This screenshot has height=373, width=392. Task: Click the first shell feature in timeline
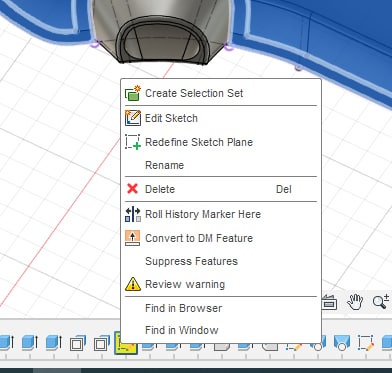coord(78,343)
